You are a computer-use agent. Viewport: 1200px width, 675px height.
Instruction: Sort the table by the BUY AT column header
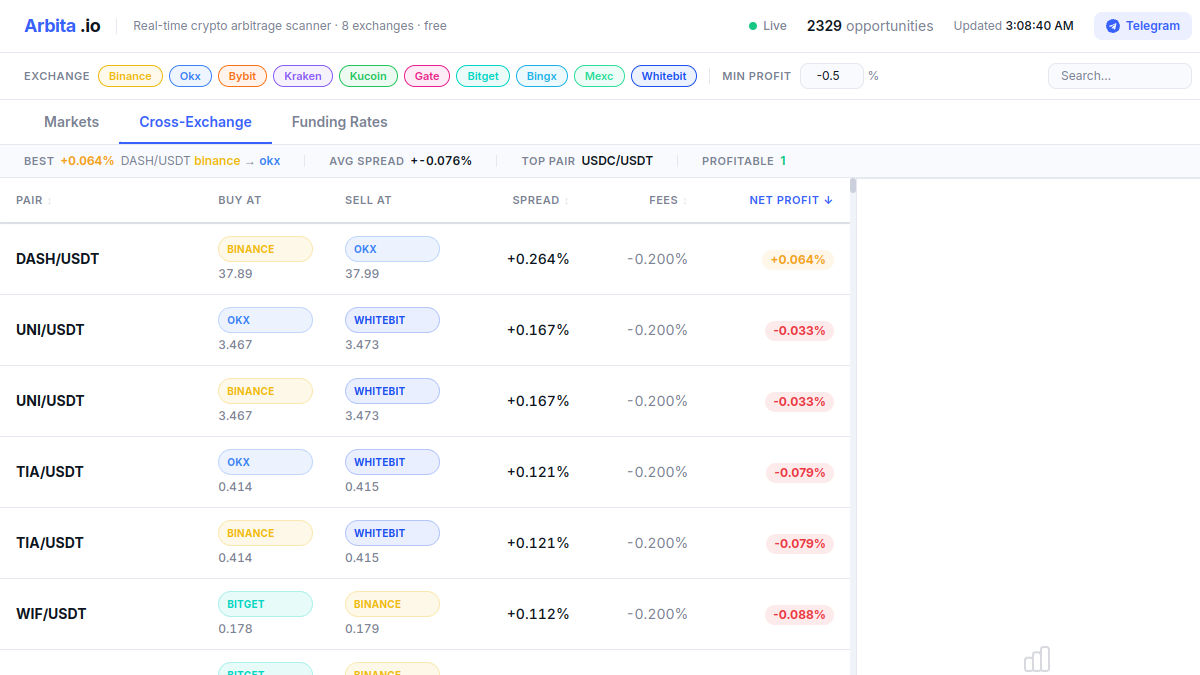(x=240, y=200)
